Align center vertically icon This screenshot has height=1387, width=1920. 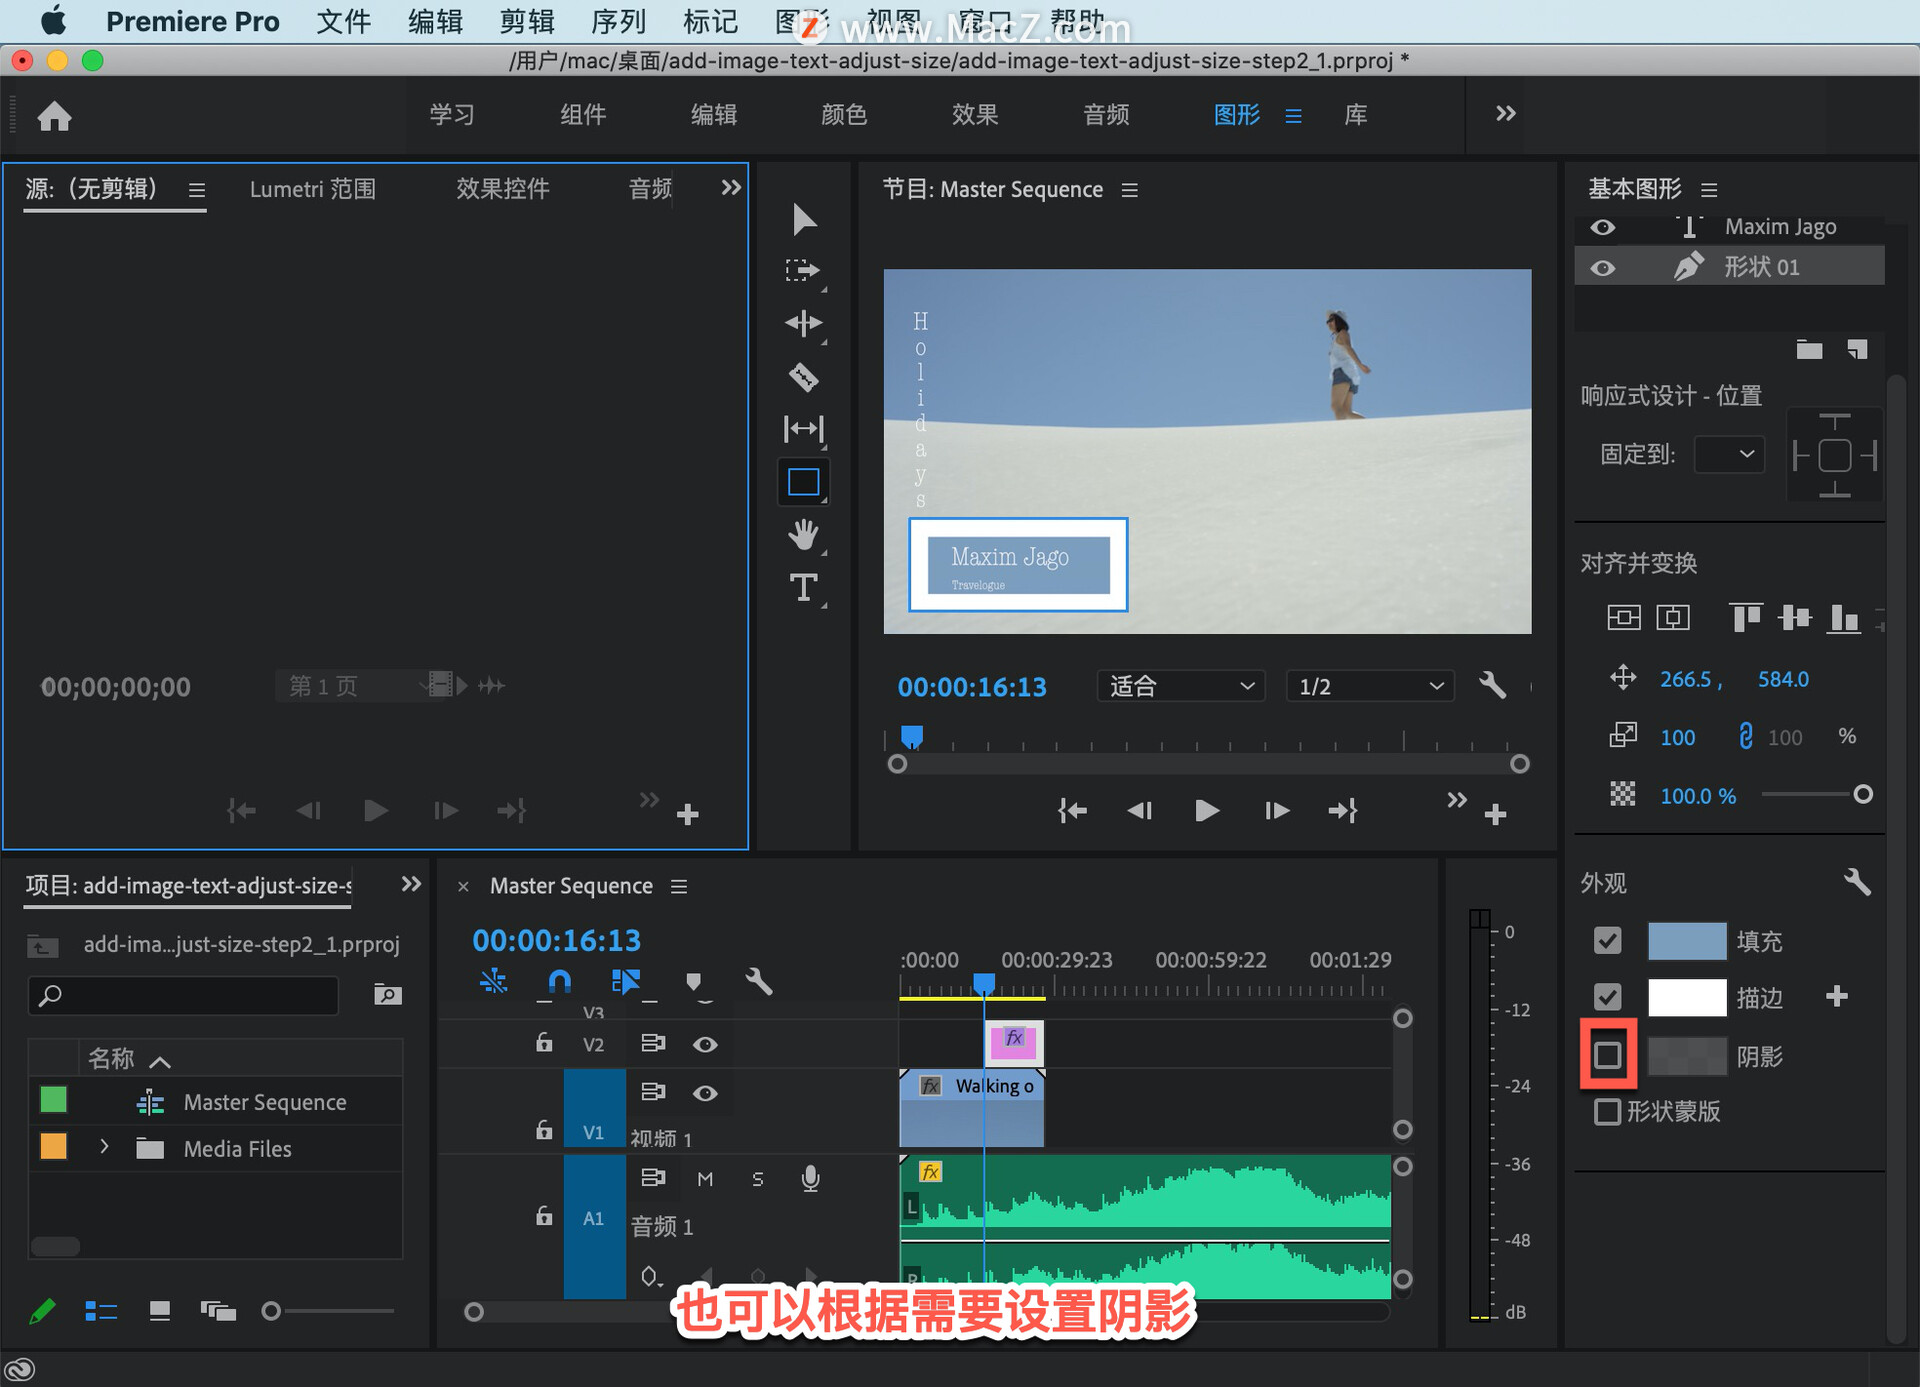pyautogui.click(x=1624, y=618)
